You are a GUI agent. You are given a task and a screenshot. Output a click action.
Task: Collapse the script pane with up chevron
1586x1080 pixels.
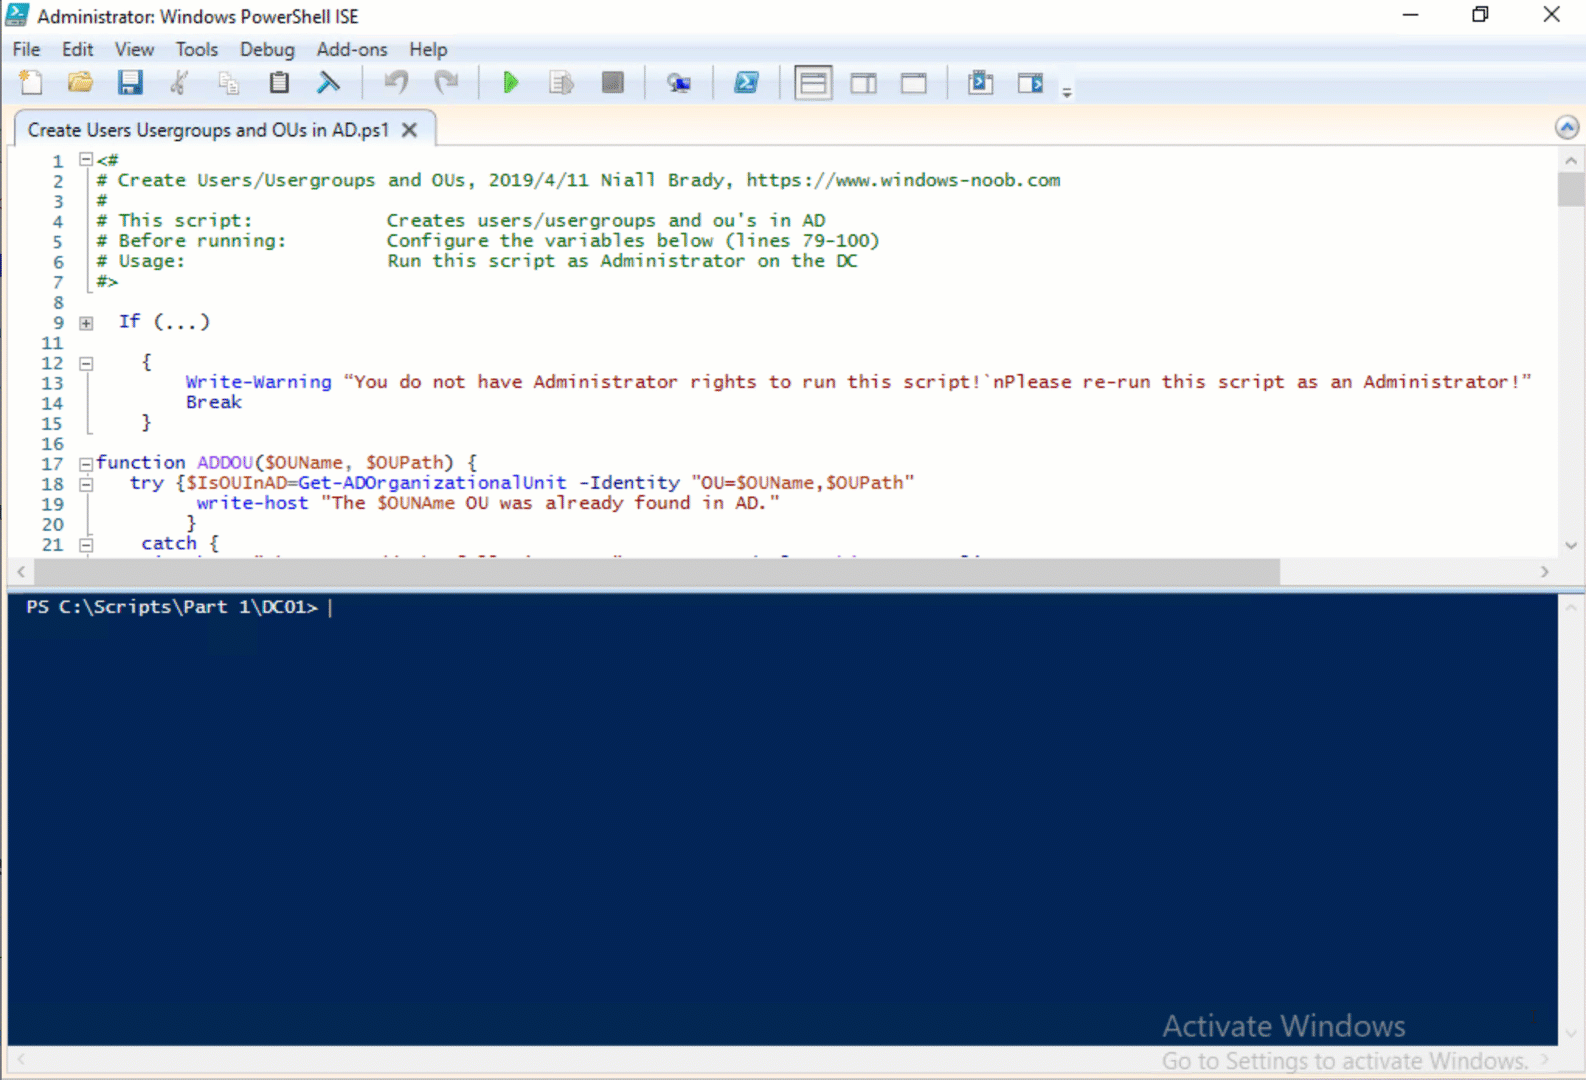(1567, 128)
